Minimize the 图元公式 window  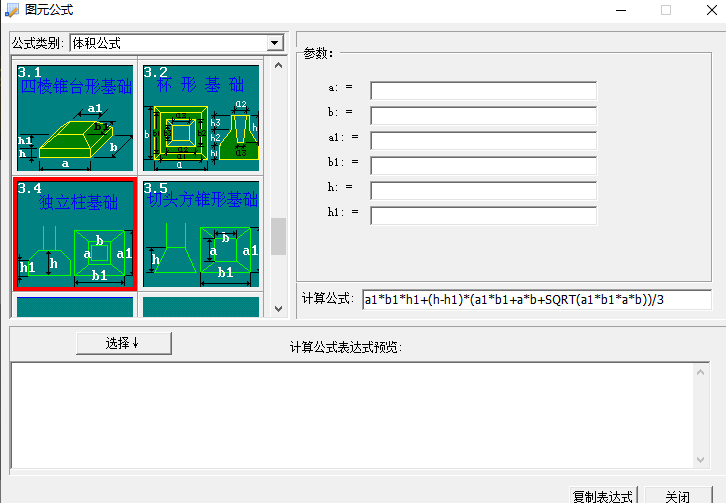pos(621,10)
